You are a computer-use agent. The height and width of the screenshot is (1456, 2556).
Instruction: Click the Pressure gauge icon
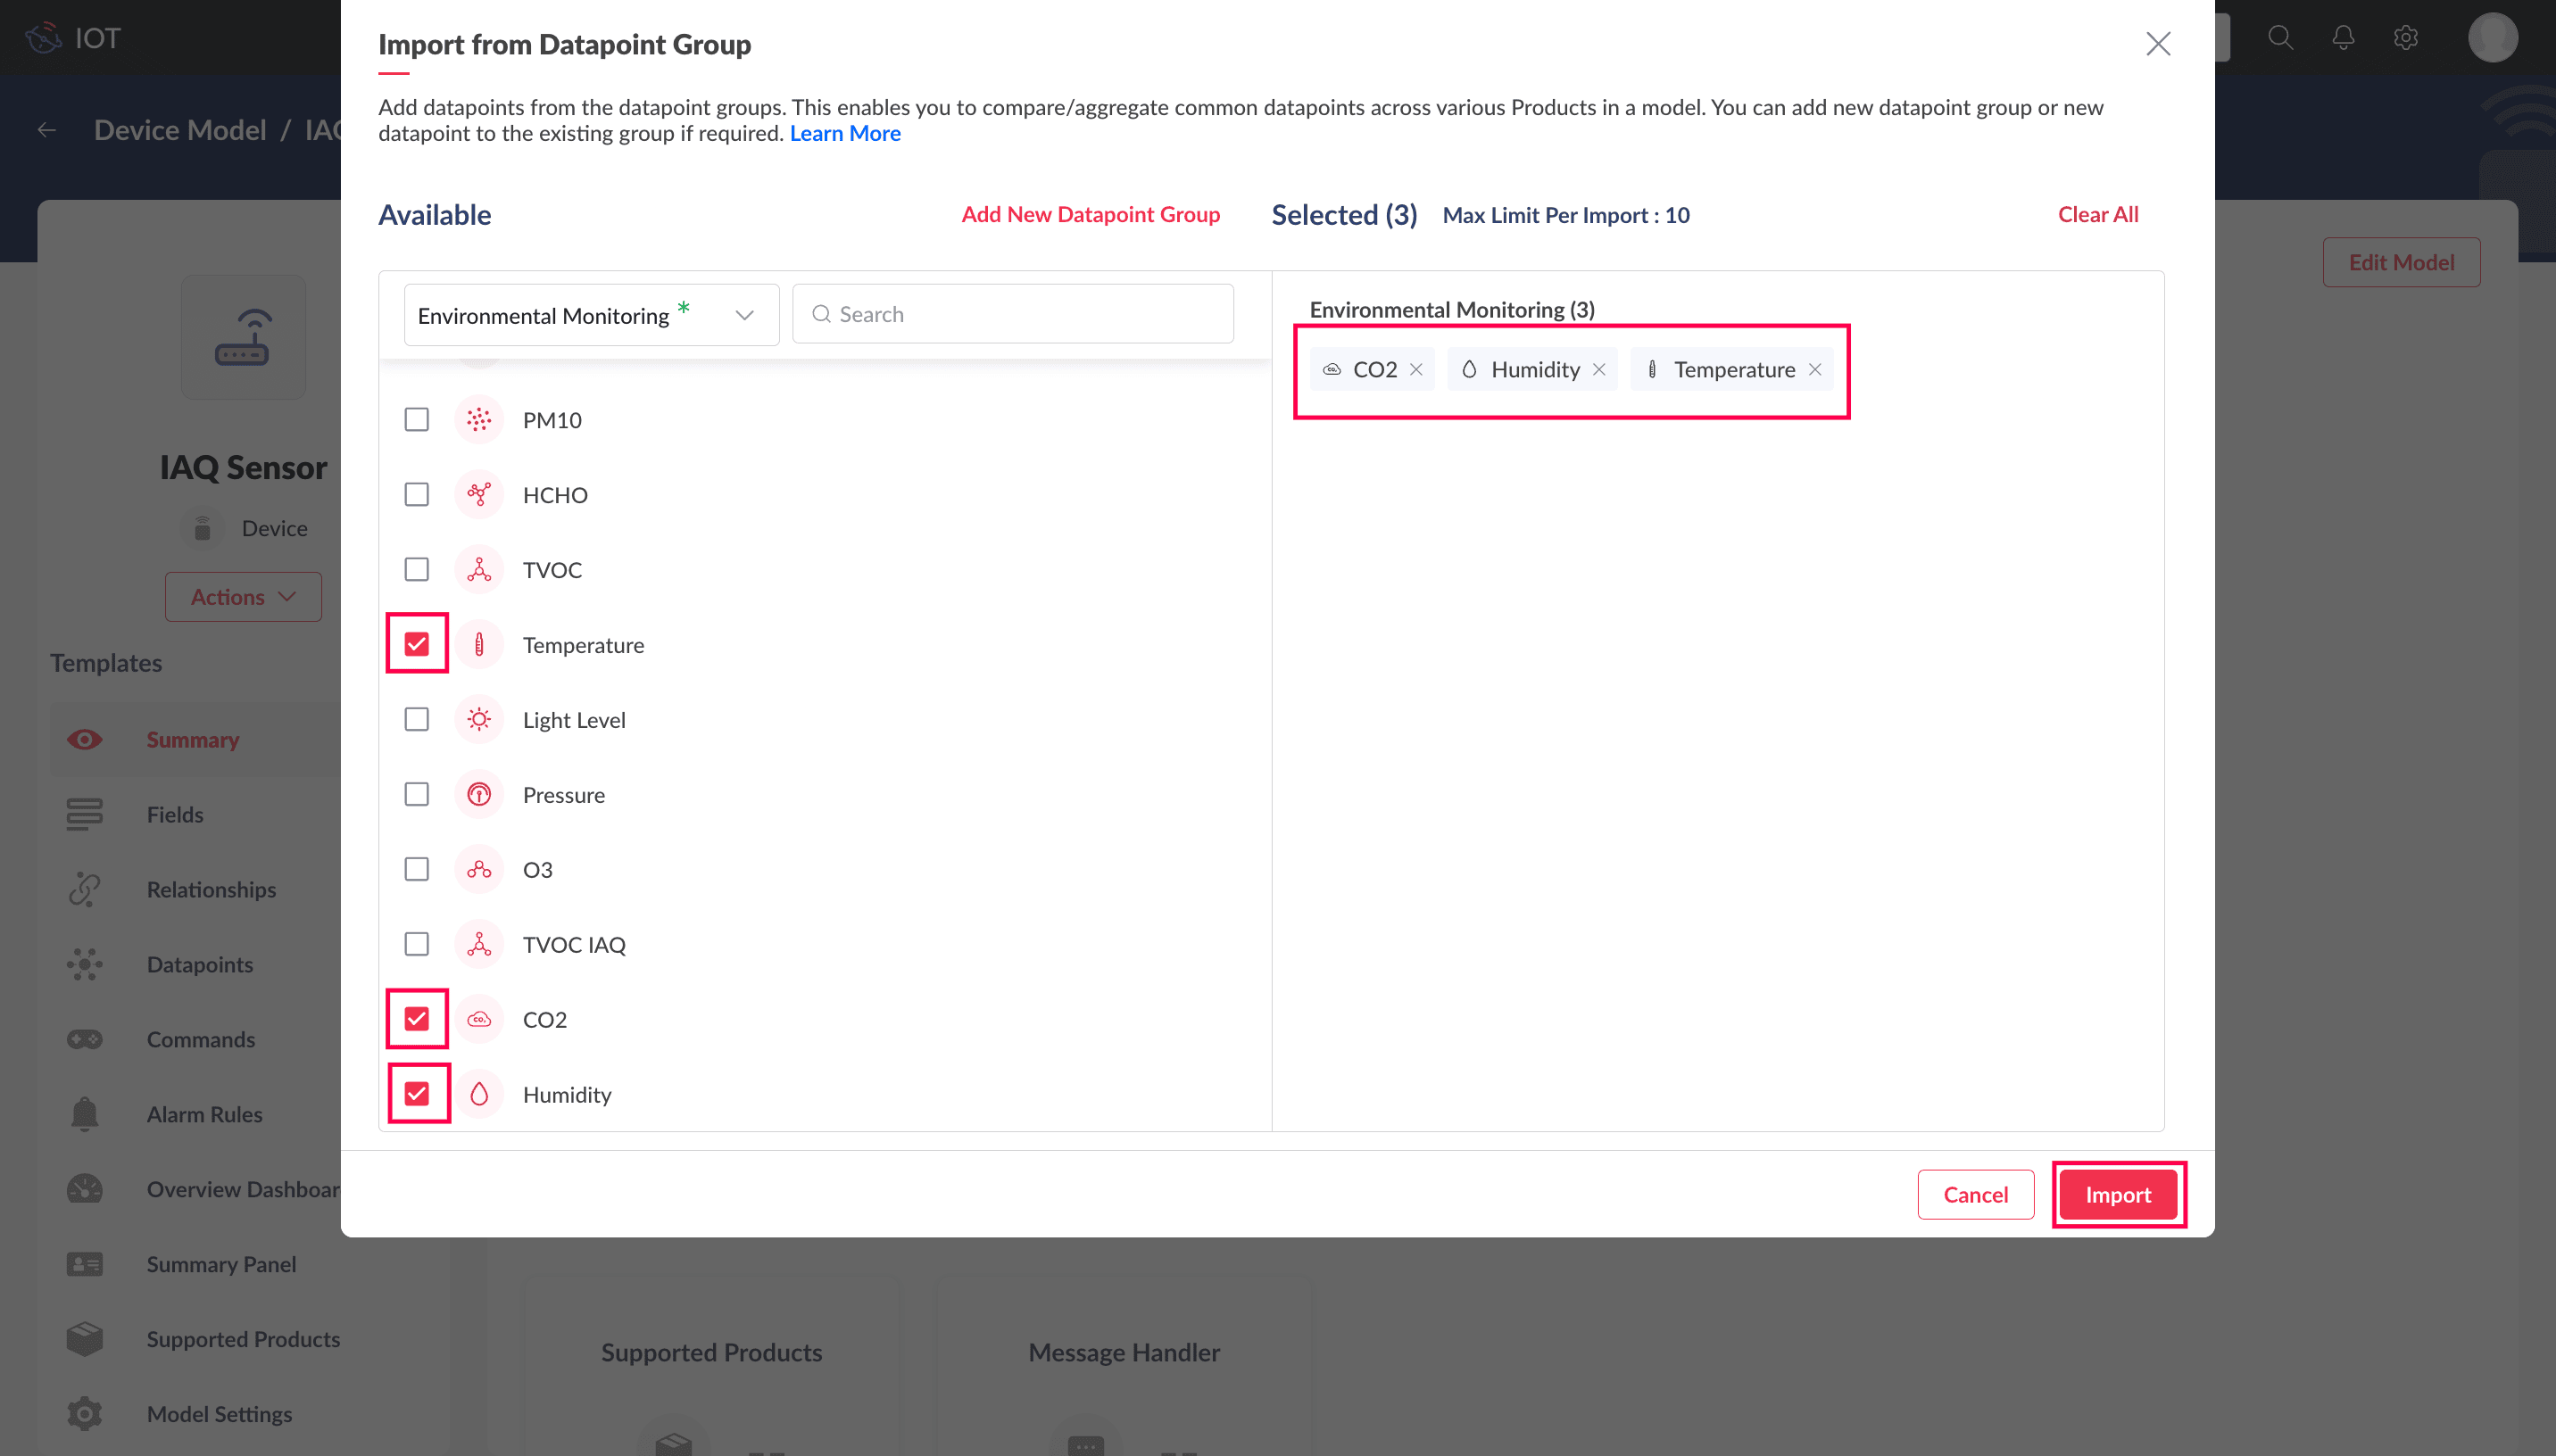(x=479, y=794)
